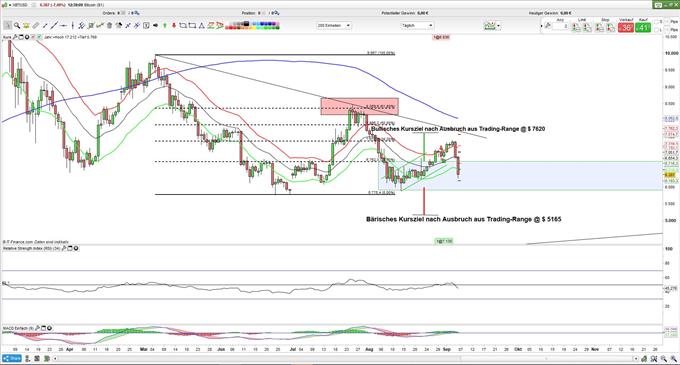Click the black left arrow tool
This screenshot has height=365, width=680.
(x=156, y=26)
